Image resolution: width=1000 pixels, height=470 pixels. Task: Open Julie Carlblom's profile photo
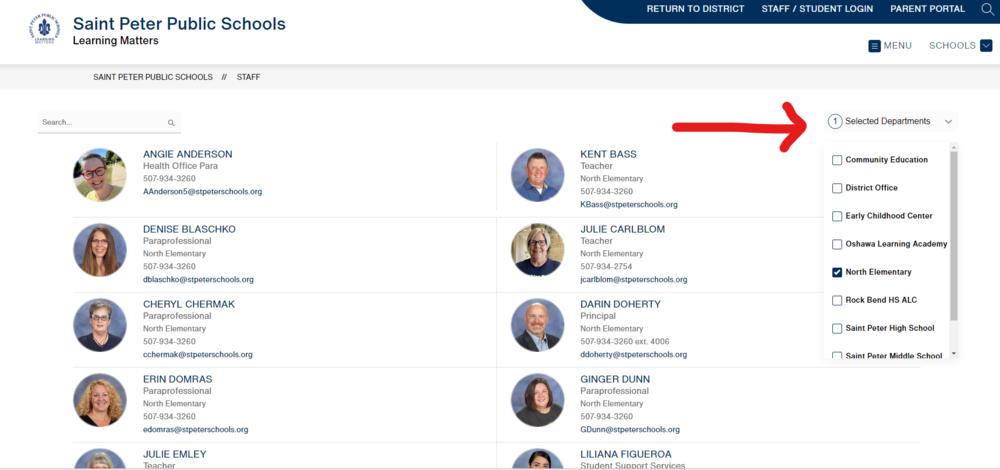[x=538, y=250]
